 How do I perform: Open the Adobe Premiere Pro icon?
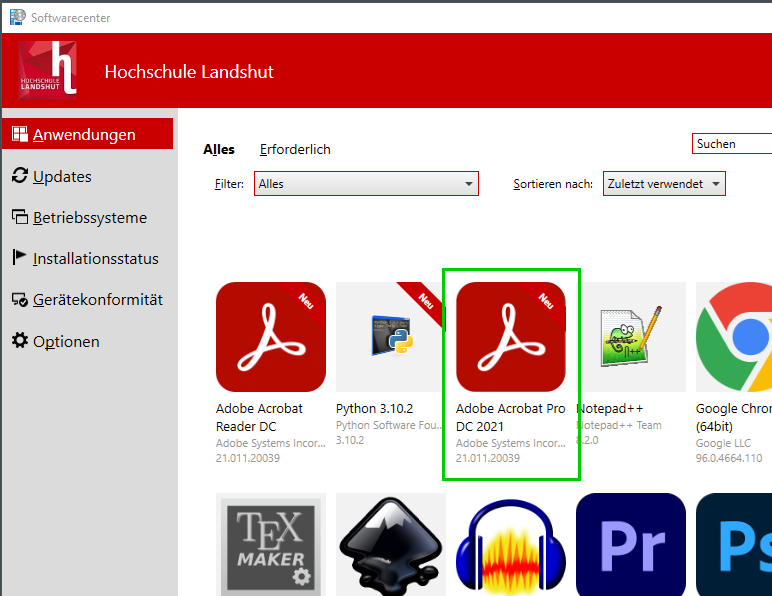630,545
